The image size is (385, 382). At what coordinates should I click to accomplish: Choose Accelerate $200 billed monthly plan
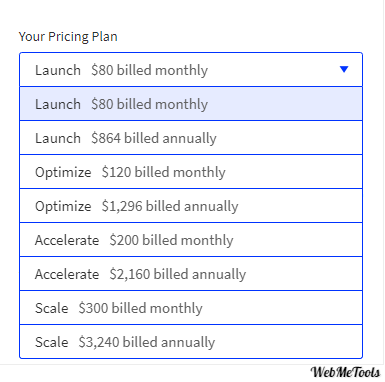pos(191,240)
